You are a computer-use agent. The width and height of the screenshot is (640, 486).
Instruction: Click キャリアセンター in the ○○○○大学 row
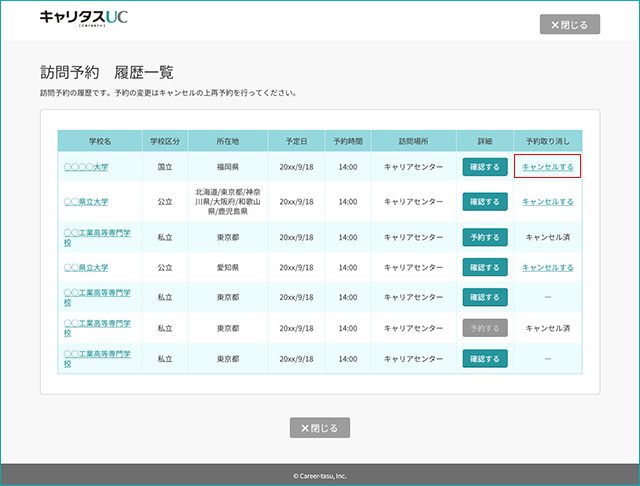413,167
